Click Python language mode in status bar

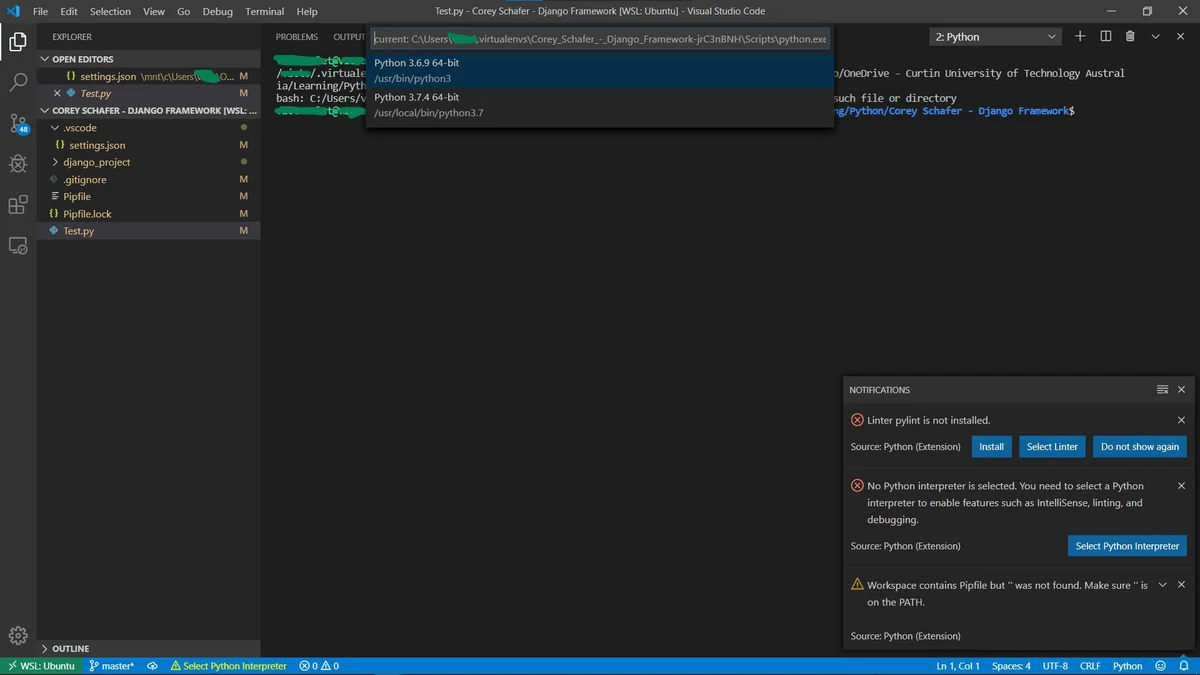(1128, 666)
